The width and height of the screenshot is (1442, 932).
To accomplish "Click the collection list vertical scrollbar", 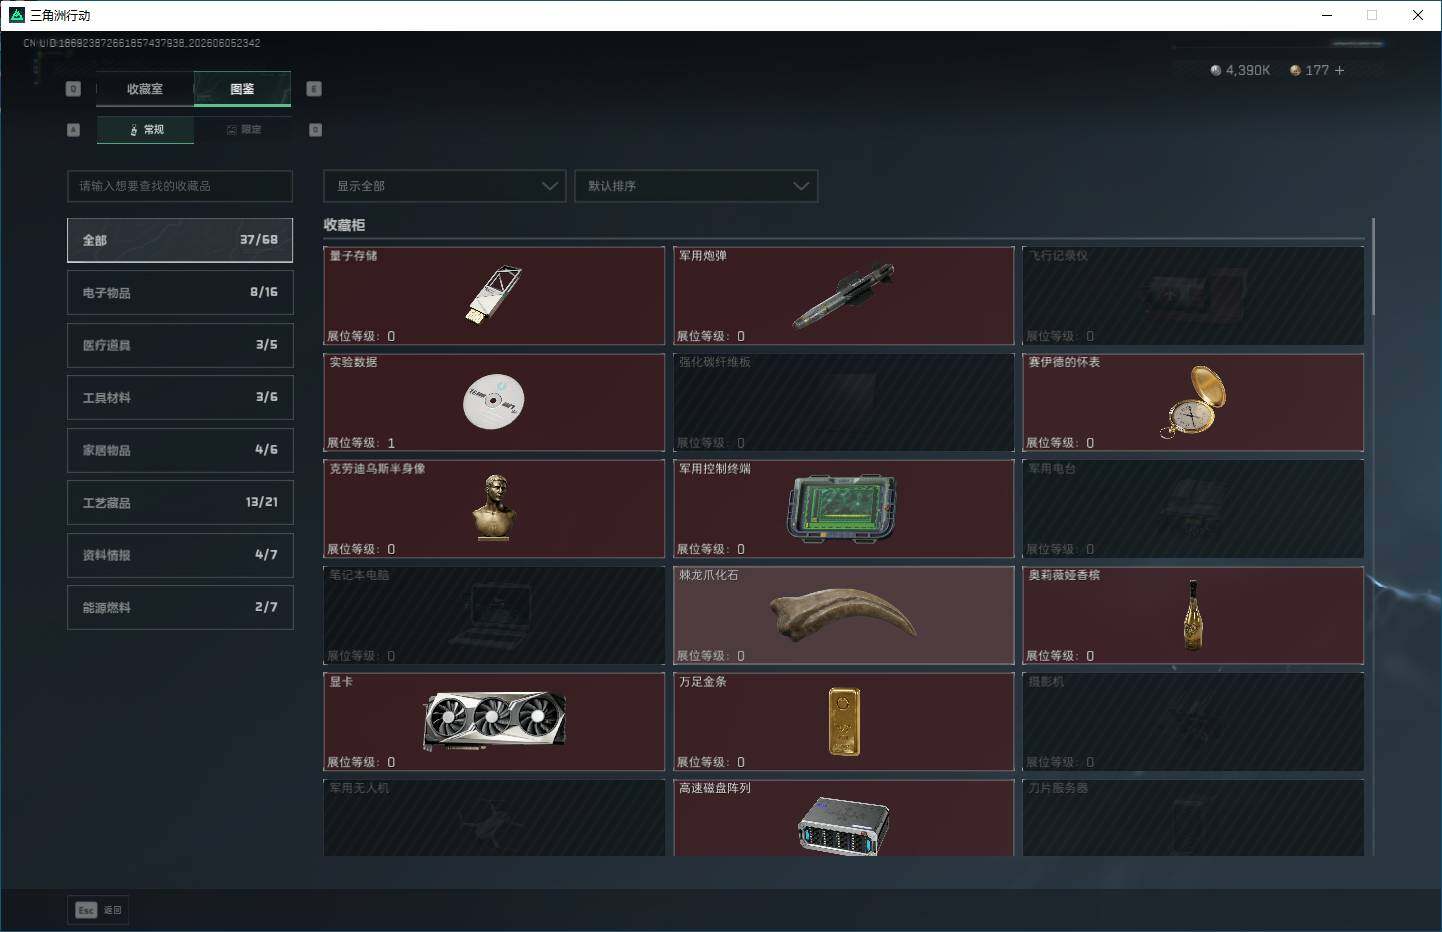I will pos(1374,266).
